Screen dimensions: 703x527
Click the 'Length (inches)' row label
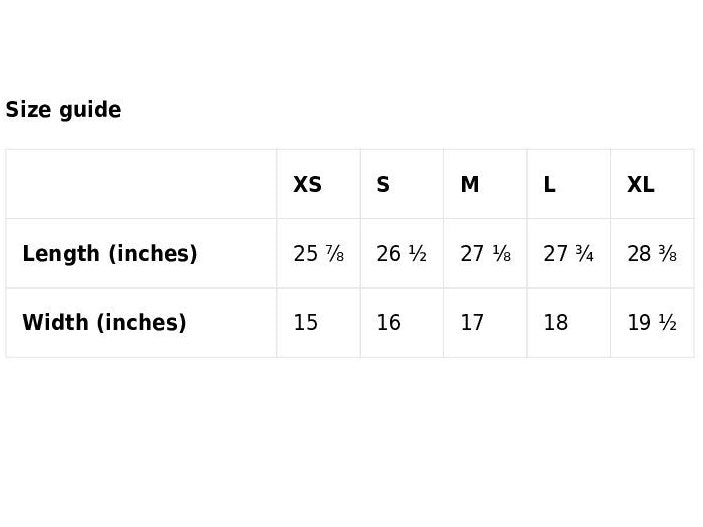tap(110, 254)
